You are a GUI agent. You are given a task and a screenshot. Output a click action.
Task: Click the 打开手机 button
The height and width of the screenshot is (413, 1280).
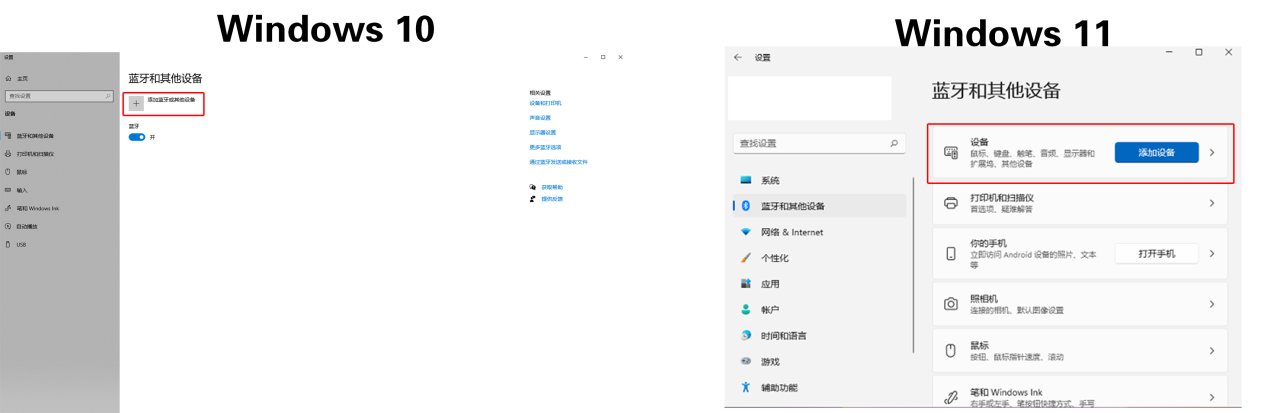tap(1156, 253)
